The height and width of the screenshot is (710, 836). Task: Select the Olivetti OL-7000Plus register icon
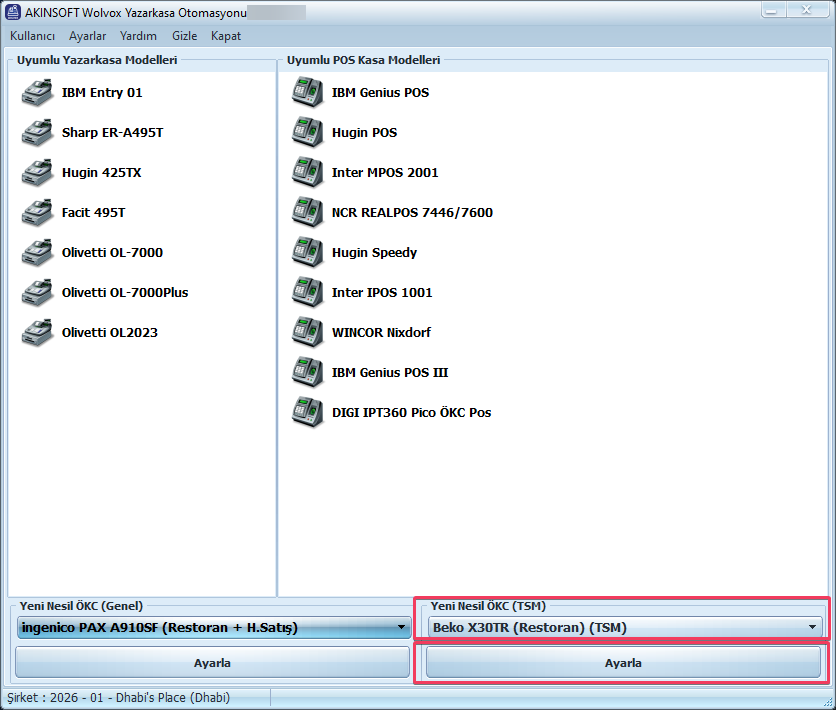coord(37,292)
